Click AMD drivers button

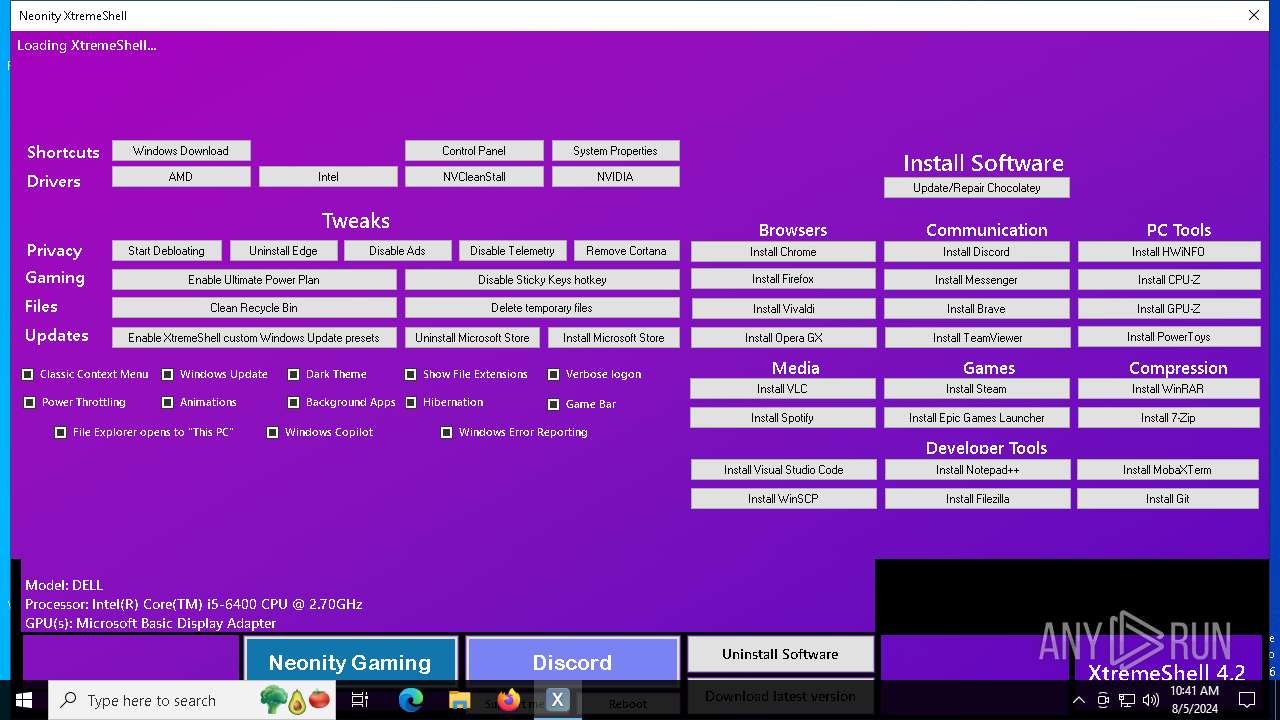pyautogui.click(x=181, y=177)
